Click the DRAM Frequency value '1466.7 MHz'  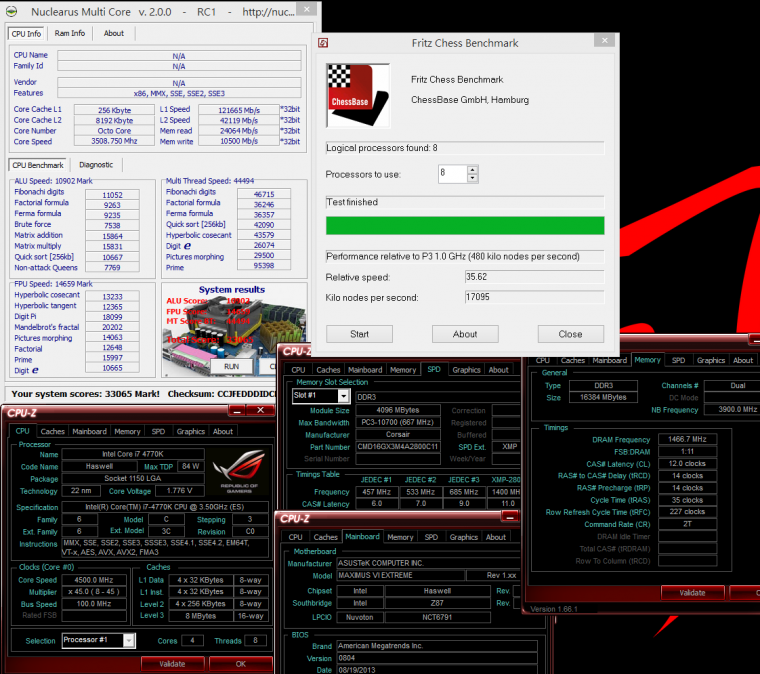687,439
